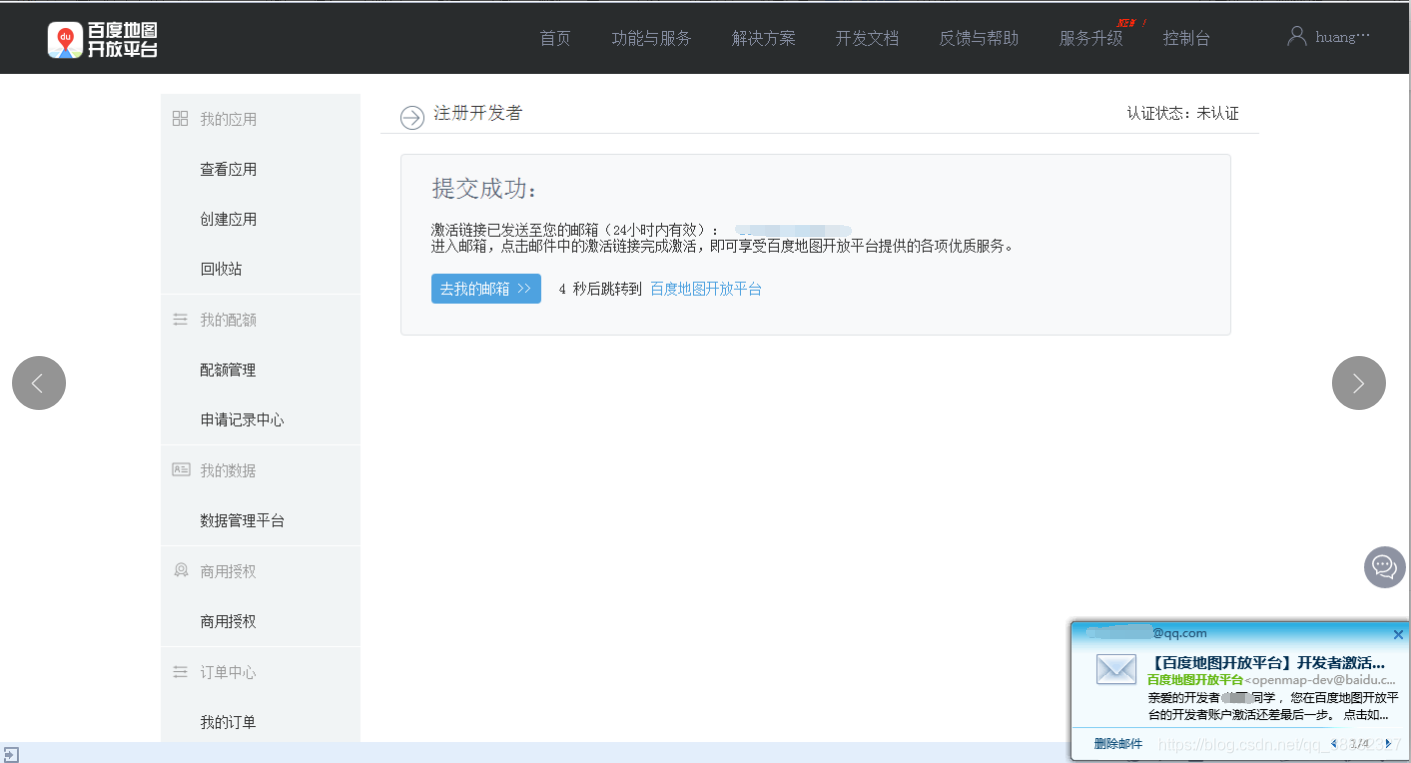Image resolution: width=1411 pixels, height=763 pixels.
Task: Click the 订单中心 section icon
Action: [180, 672]
